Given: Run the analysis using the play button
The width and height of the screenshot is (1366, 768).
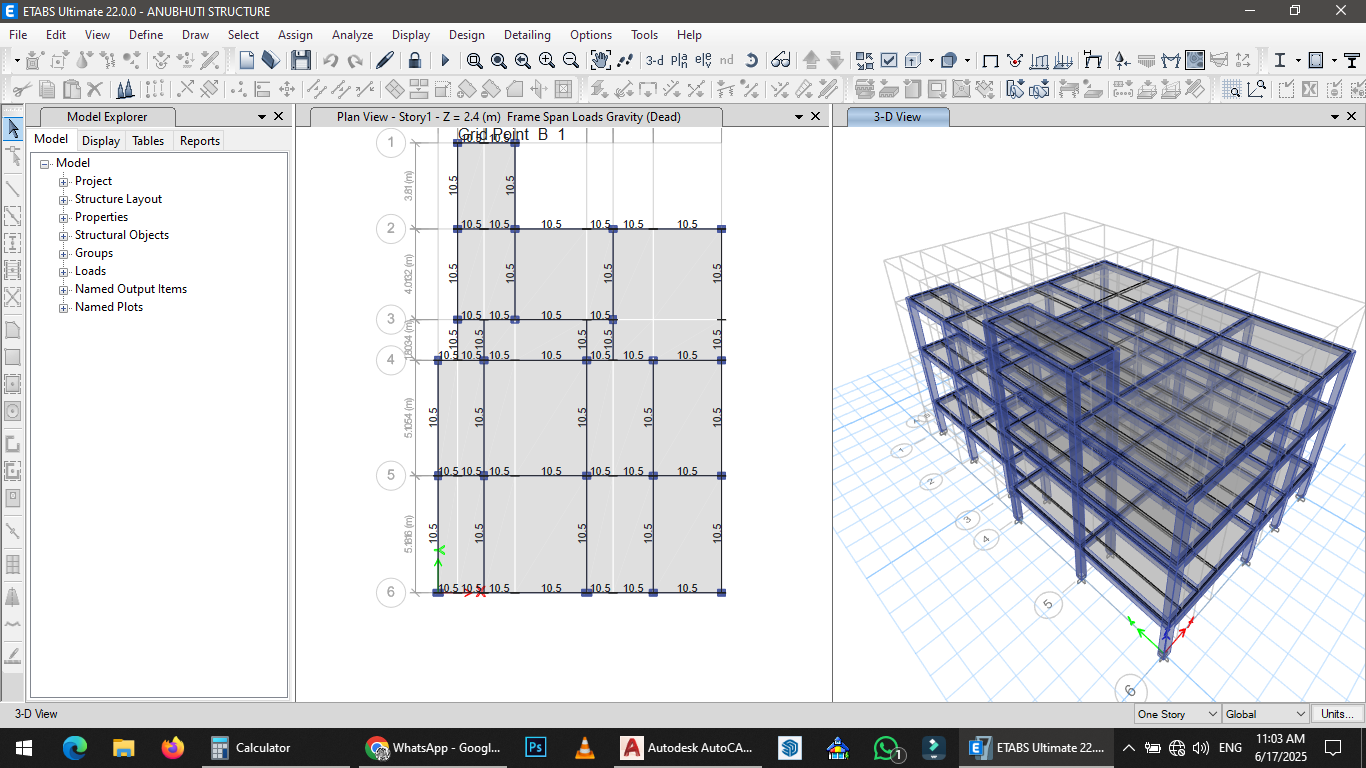Looking at the screenshot, I should click(x=445, y=60).
